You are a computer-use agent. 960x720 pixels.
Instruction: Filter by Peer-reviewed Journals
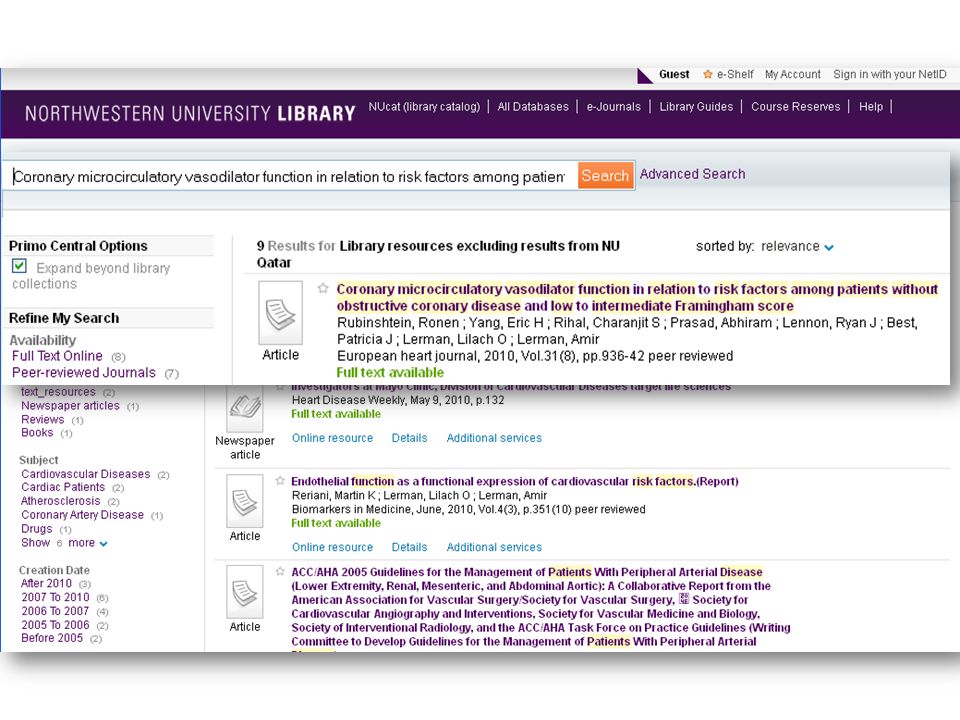(x=84, y=372)
